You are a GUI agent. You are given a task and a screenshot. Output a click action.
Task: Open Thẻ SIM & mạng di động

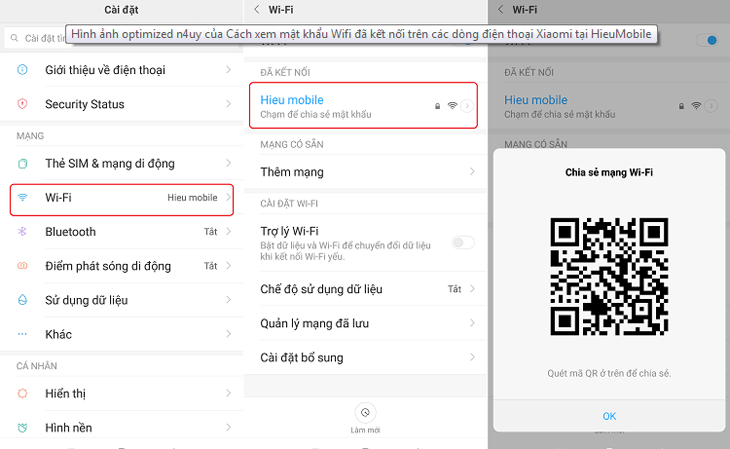[122, 163]
